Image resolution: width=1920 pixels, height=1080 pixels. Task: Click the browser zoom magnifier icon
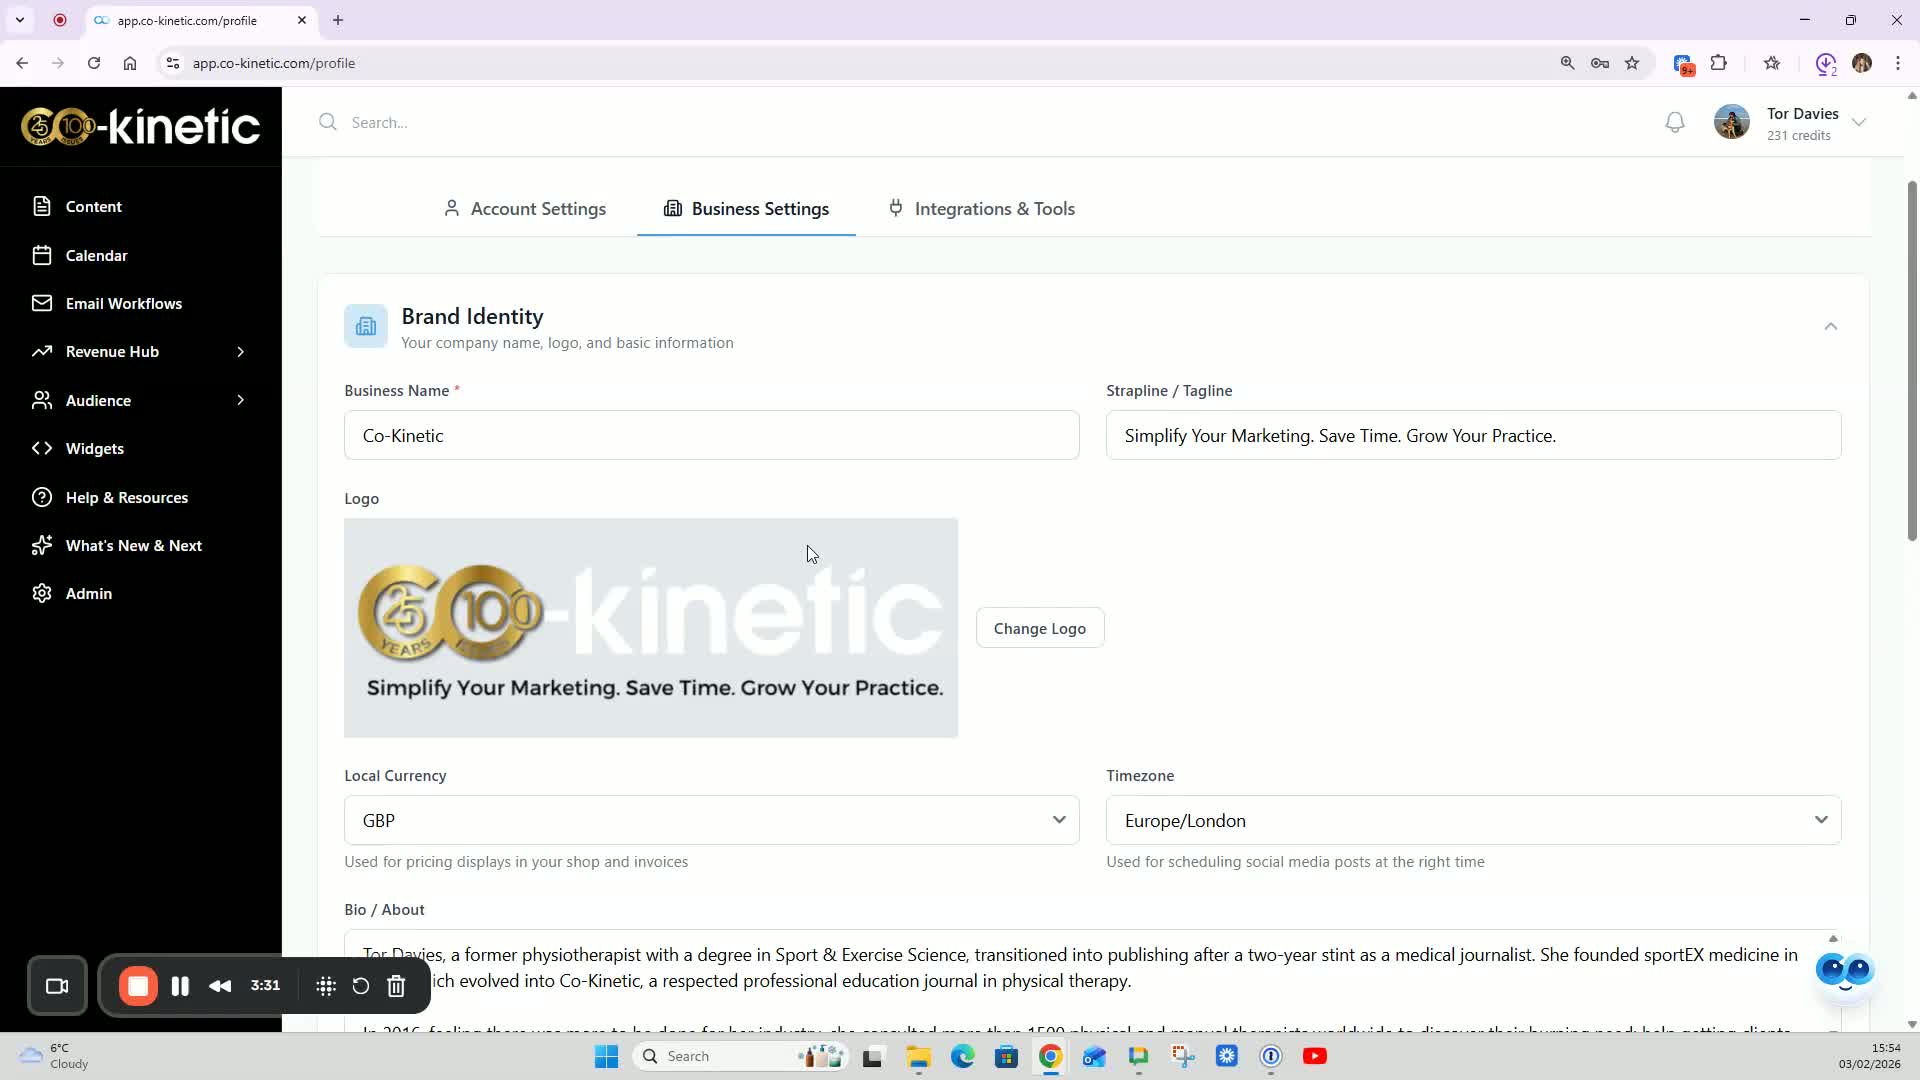[1568, 63]
